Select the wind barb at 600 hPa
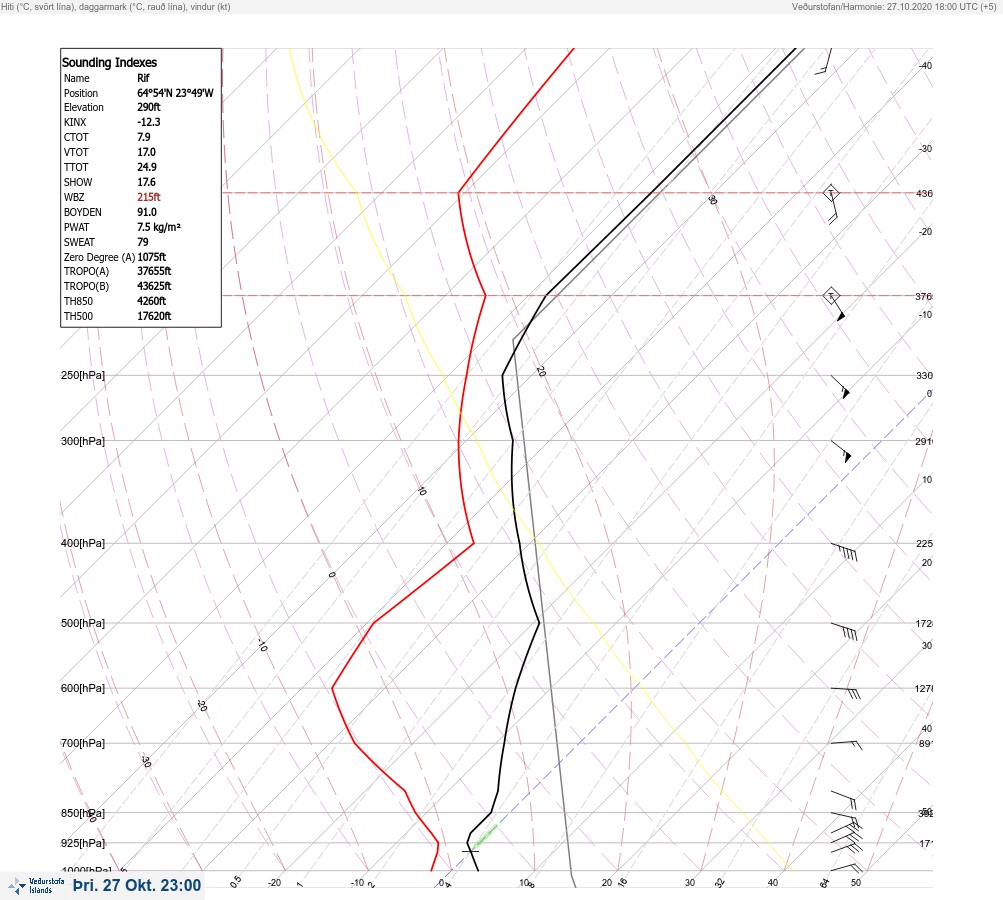Viewport: 1003px width, 900px height. pyautogui.click(x=846, y=693)
